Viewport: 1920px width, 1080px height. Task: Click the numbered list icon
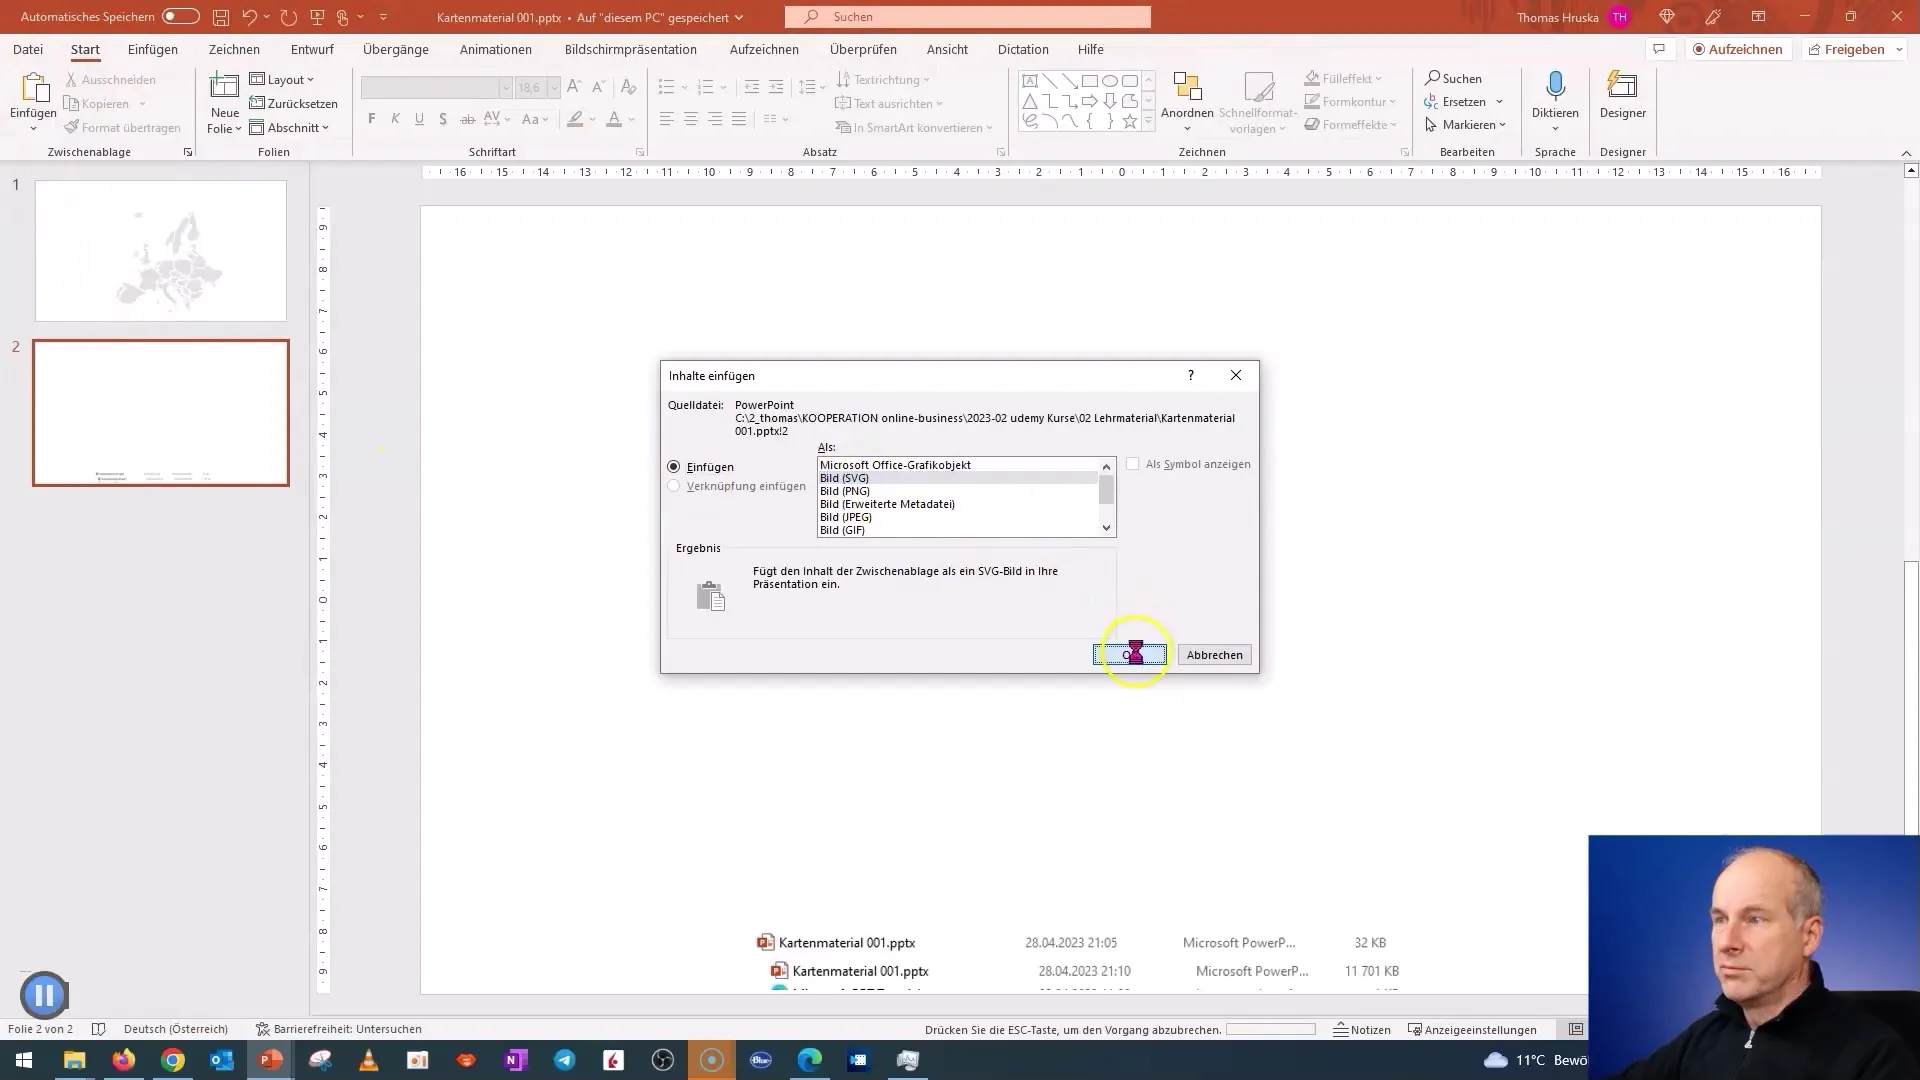pos(705,88)
